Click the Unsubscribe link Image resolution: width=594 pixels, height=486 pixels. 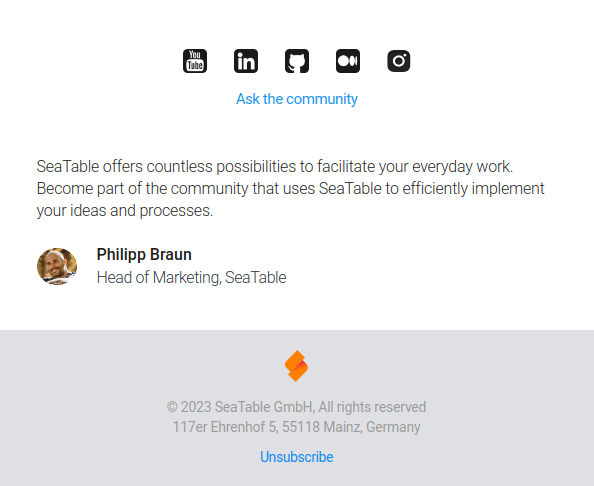[x=297, y=457]
